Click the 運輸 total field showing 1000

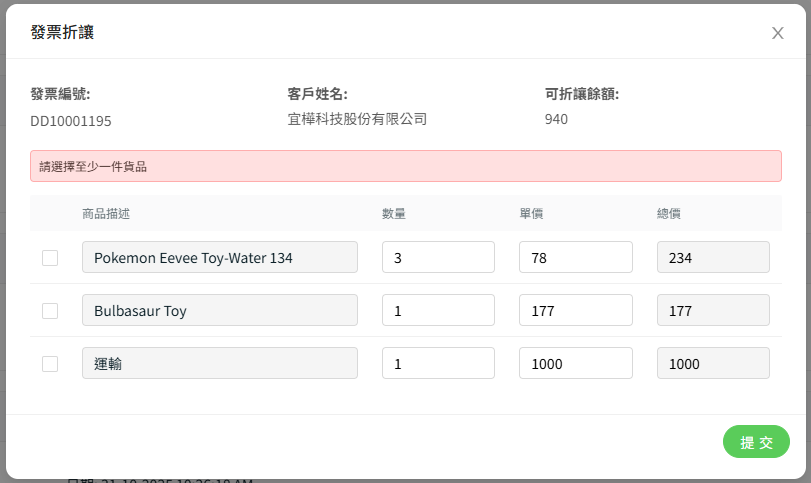point(713,363)
